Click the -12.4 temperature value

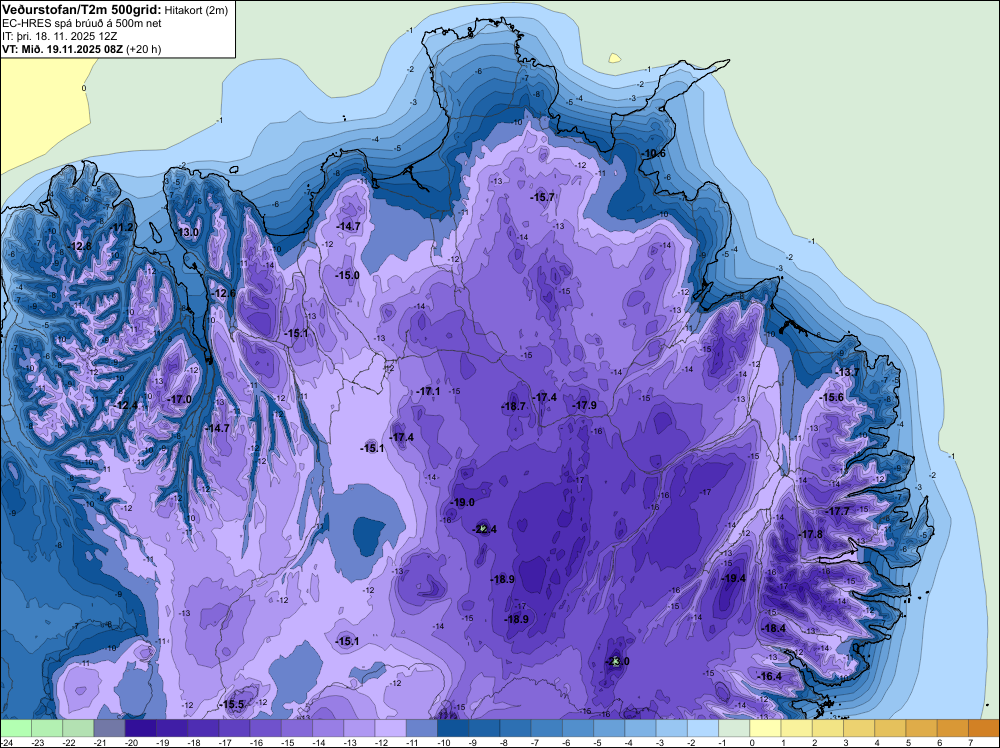pos(126,405)
